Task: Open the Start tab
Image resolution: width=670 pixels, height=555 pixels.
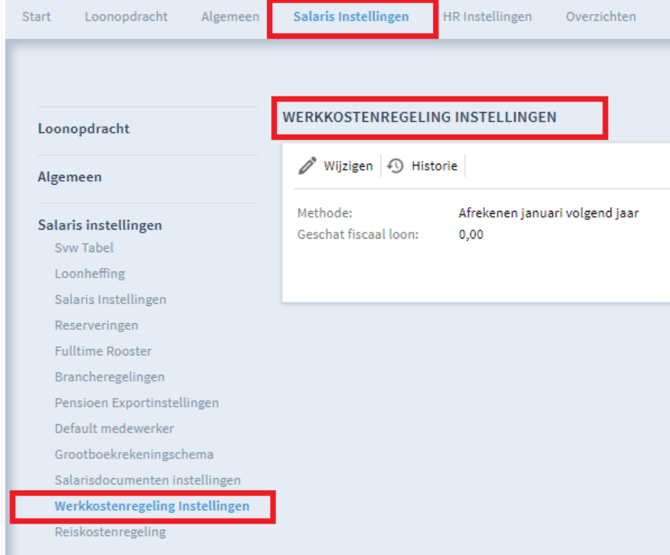Action: tap(36, 17)
